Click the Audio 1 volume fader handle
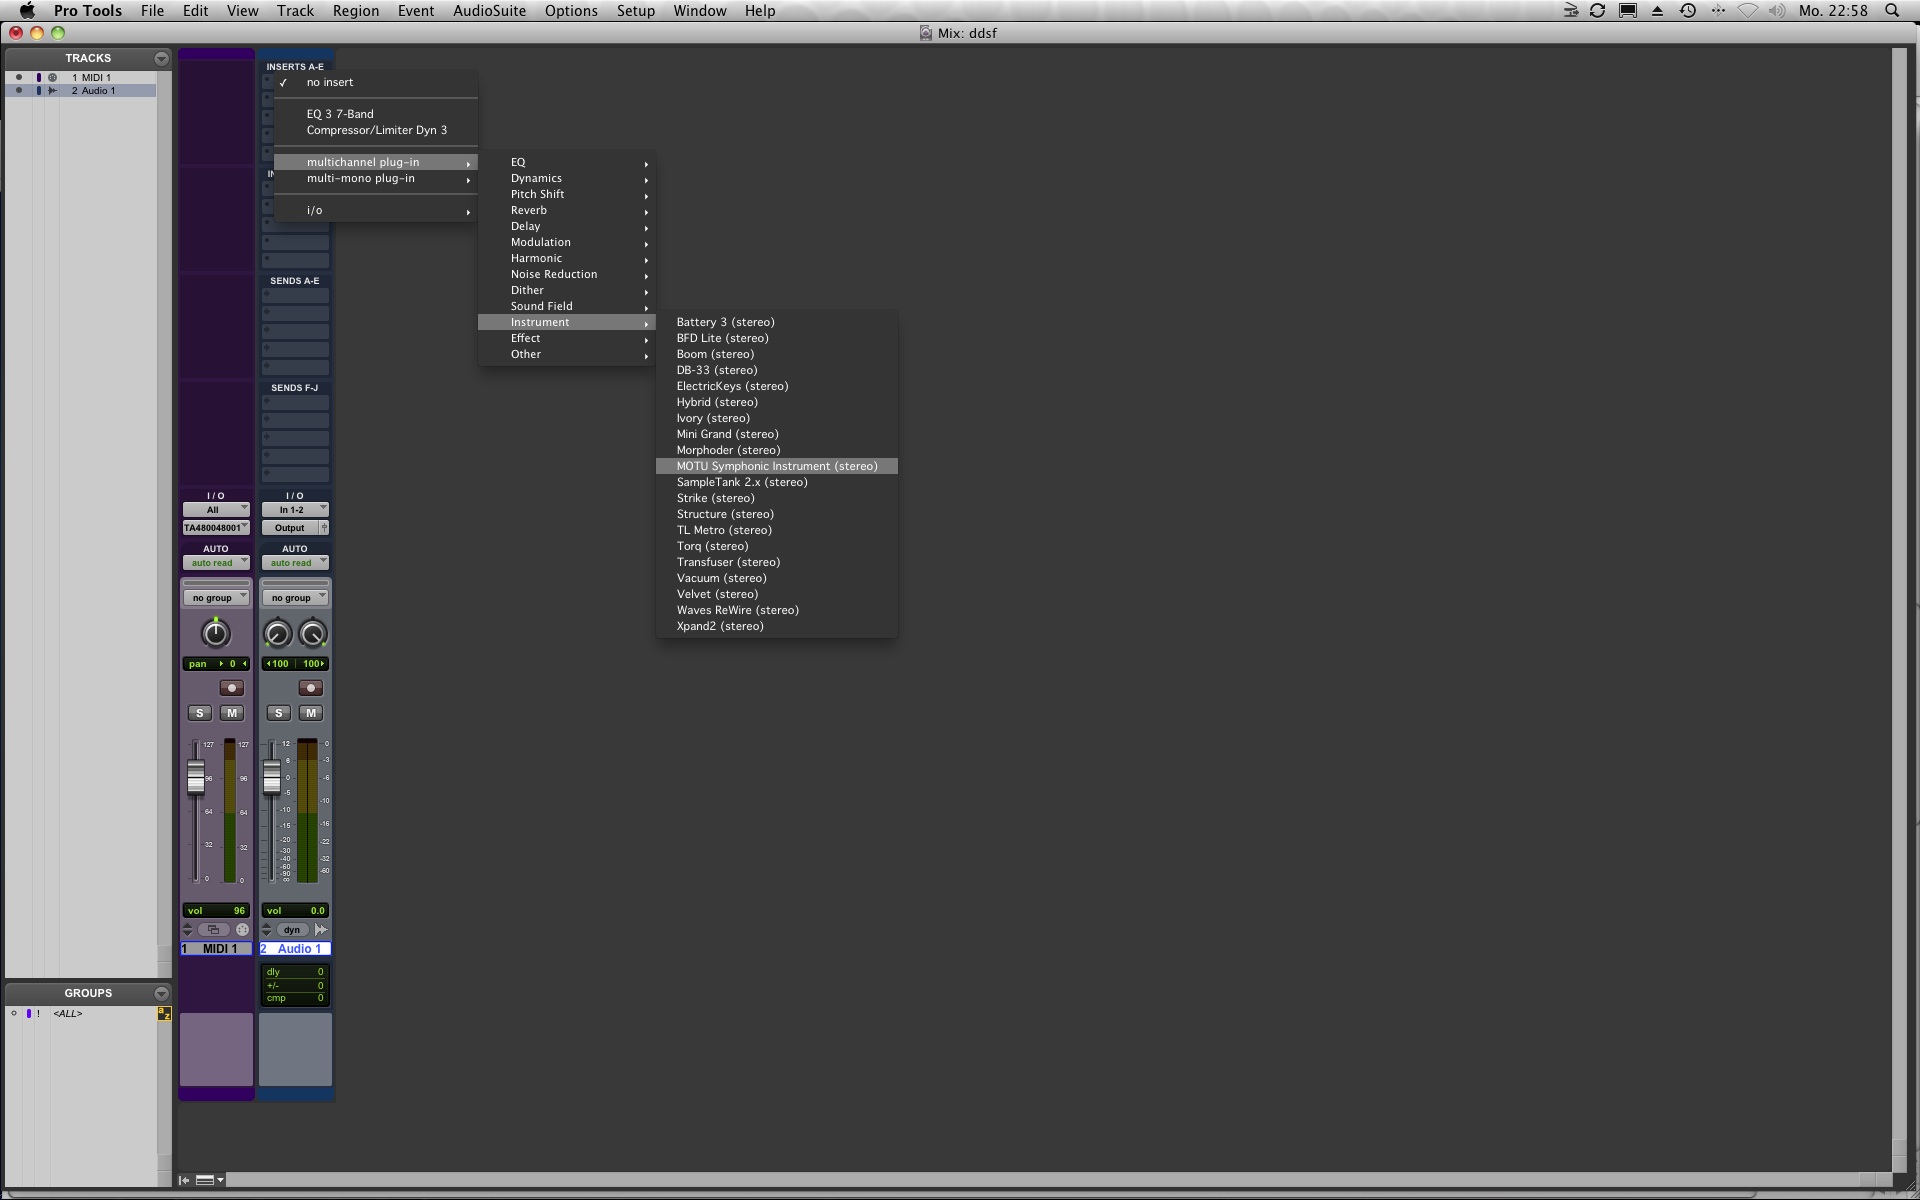This screenshot has width=1920, height=1200. 272,778
